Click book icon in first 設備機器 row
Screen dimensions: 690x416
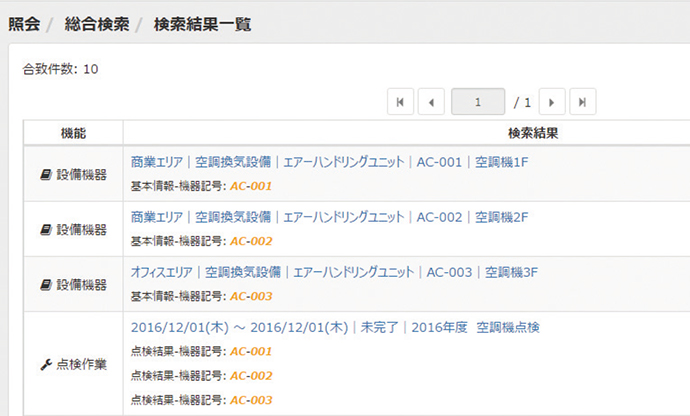pos(44,174)
